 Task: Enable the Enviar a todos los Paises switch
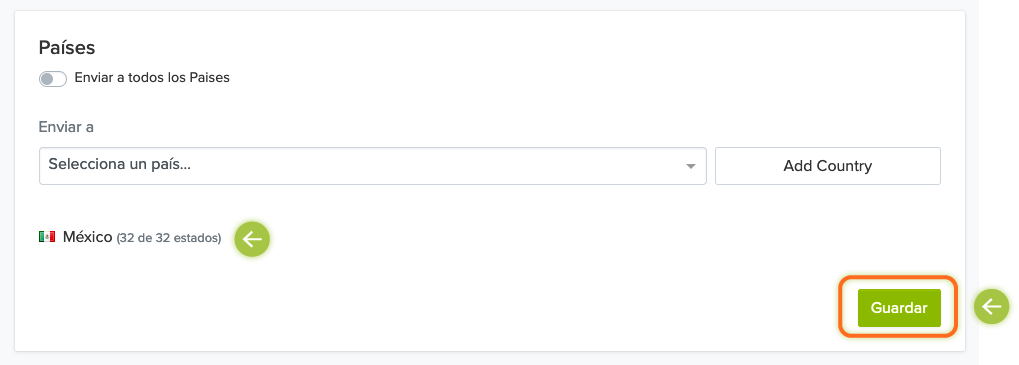click(53, 79)
